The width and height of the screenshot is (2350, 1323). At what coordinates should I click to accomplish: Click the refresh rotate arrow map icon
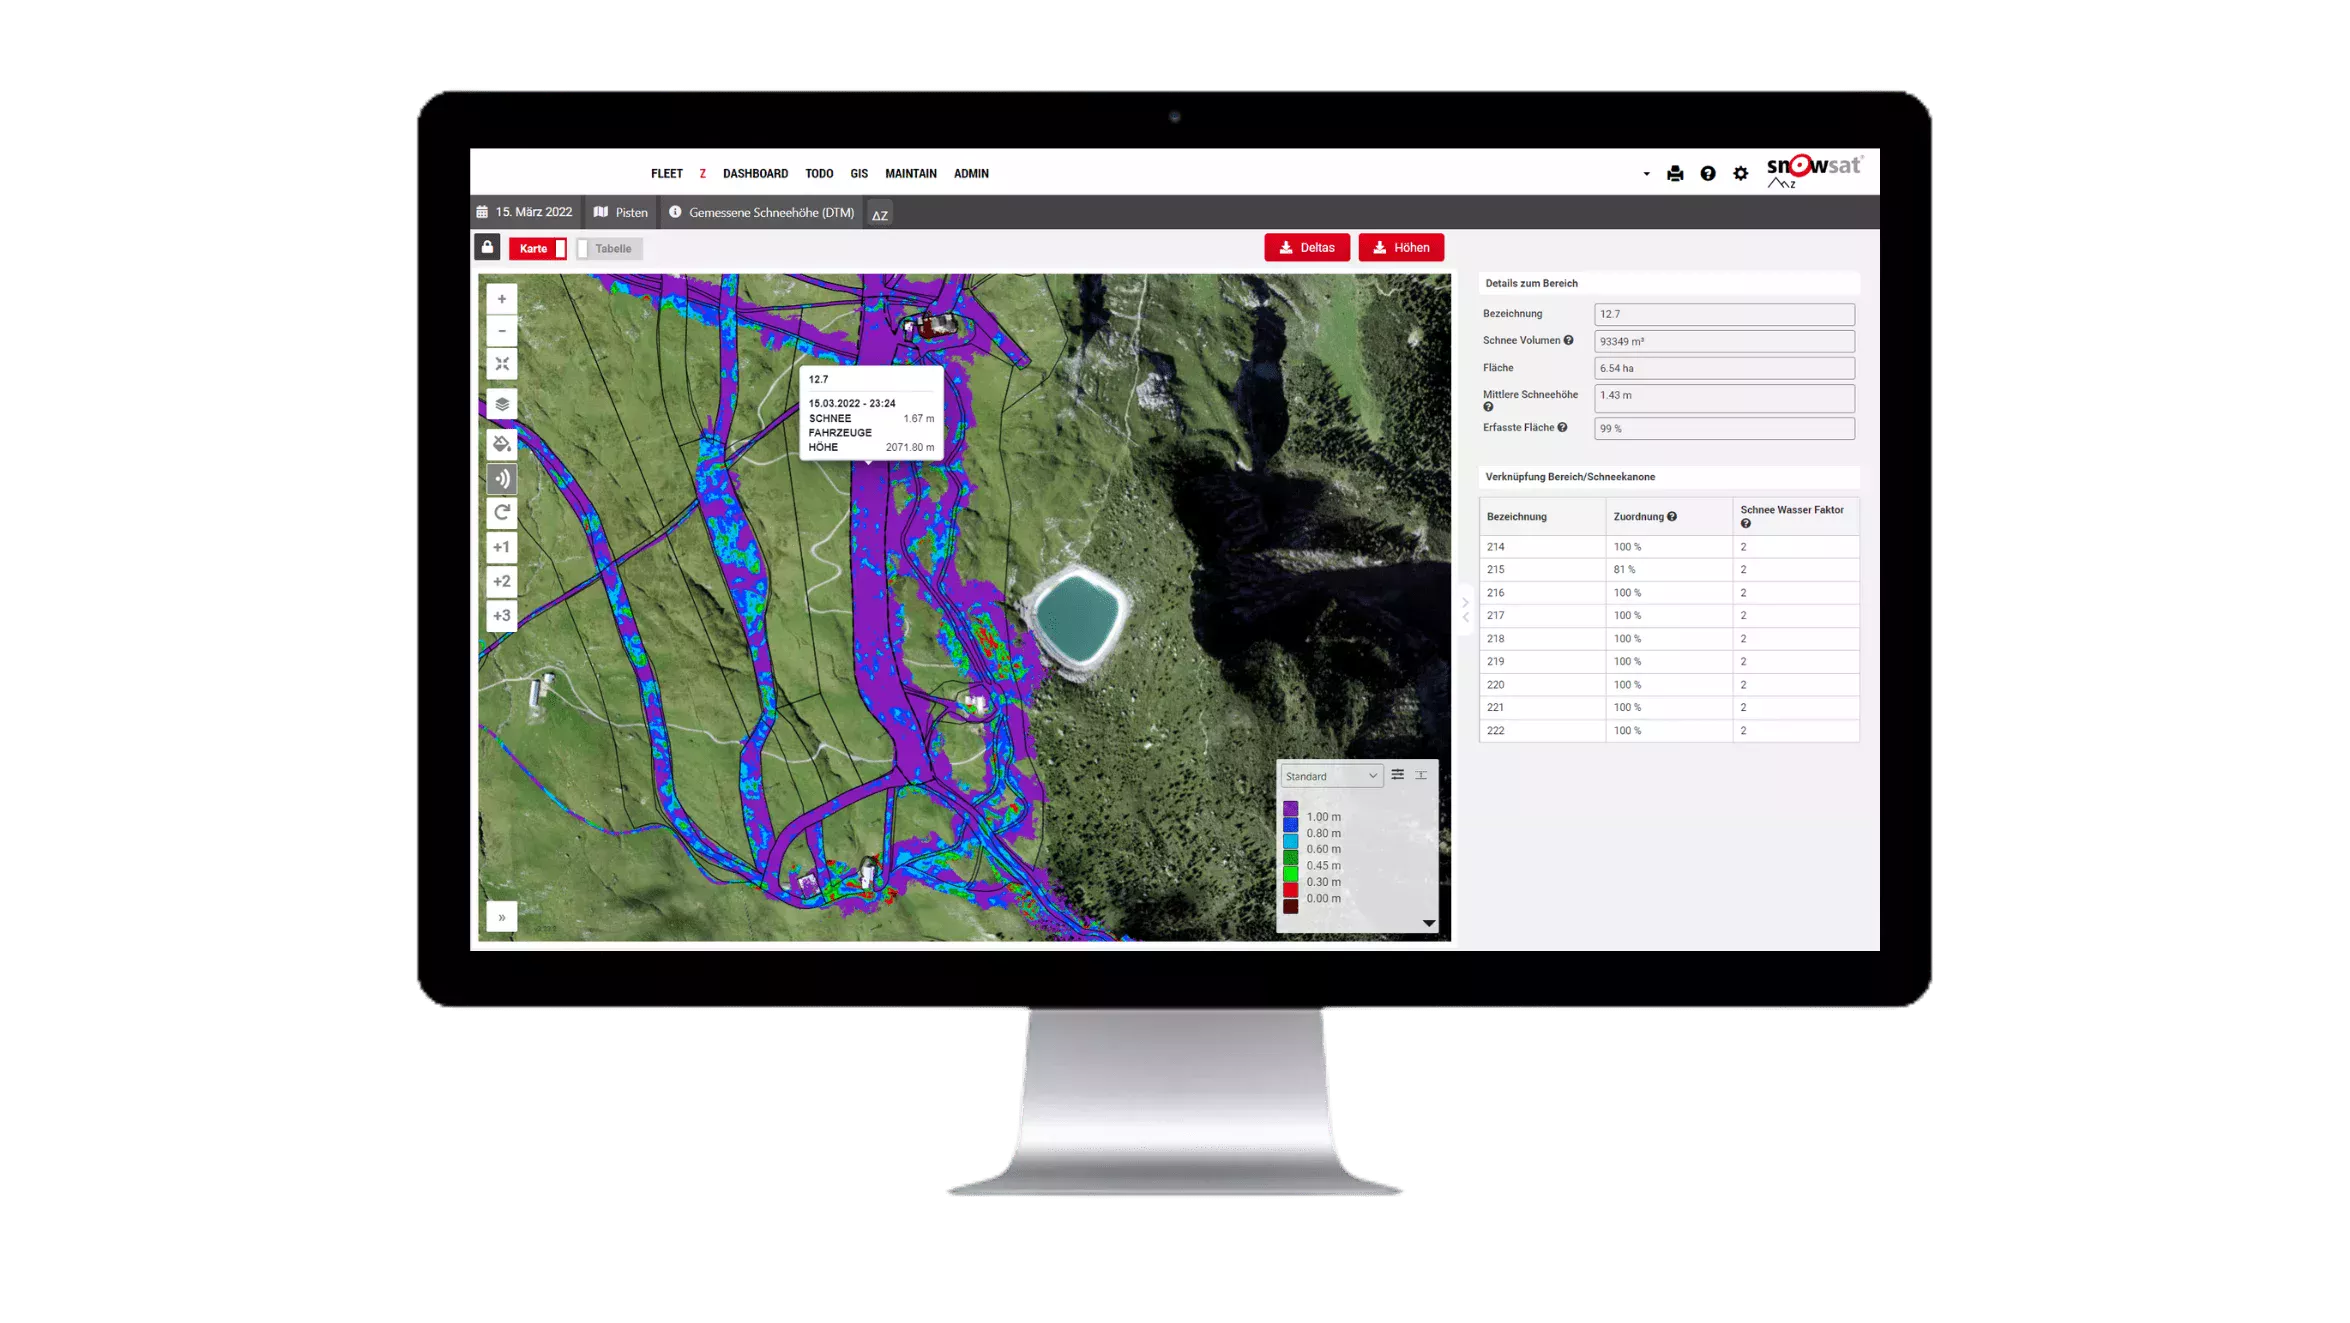(502, 512)
